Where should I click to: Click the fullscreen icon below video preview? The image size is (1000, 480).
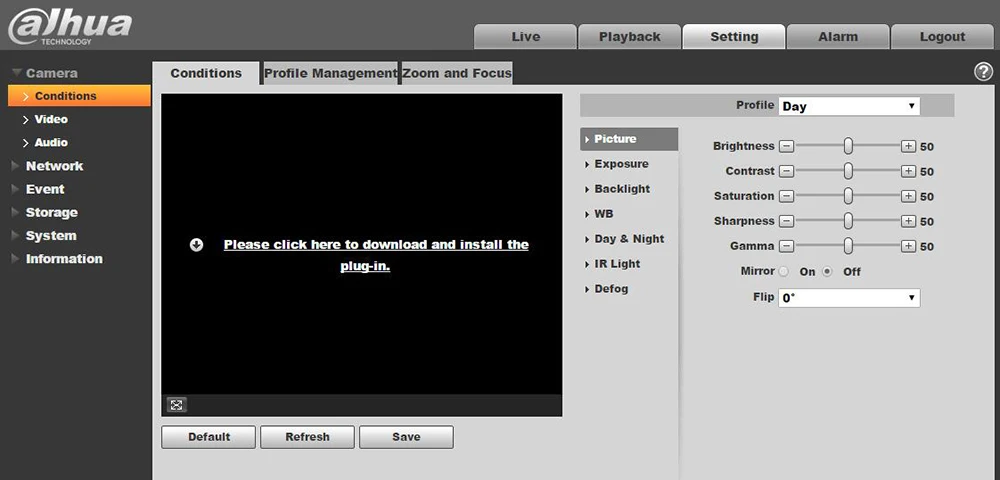pos(177,405)
